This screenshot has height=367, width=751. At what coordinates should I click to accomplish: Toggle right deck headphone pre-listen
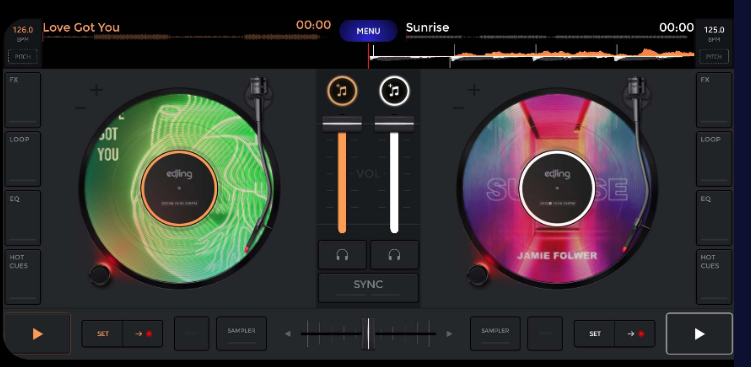pyautogui.click(x=394, y=255)
